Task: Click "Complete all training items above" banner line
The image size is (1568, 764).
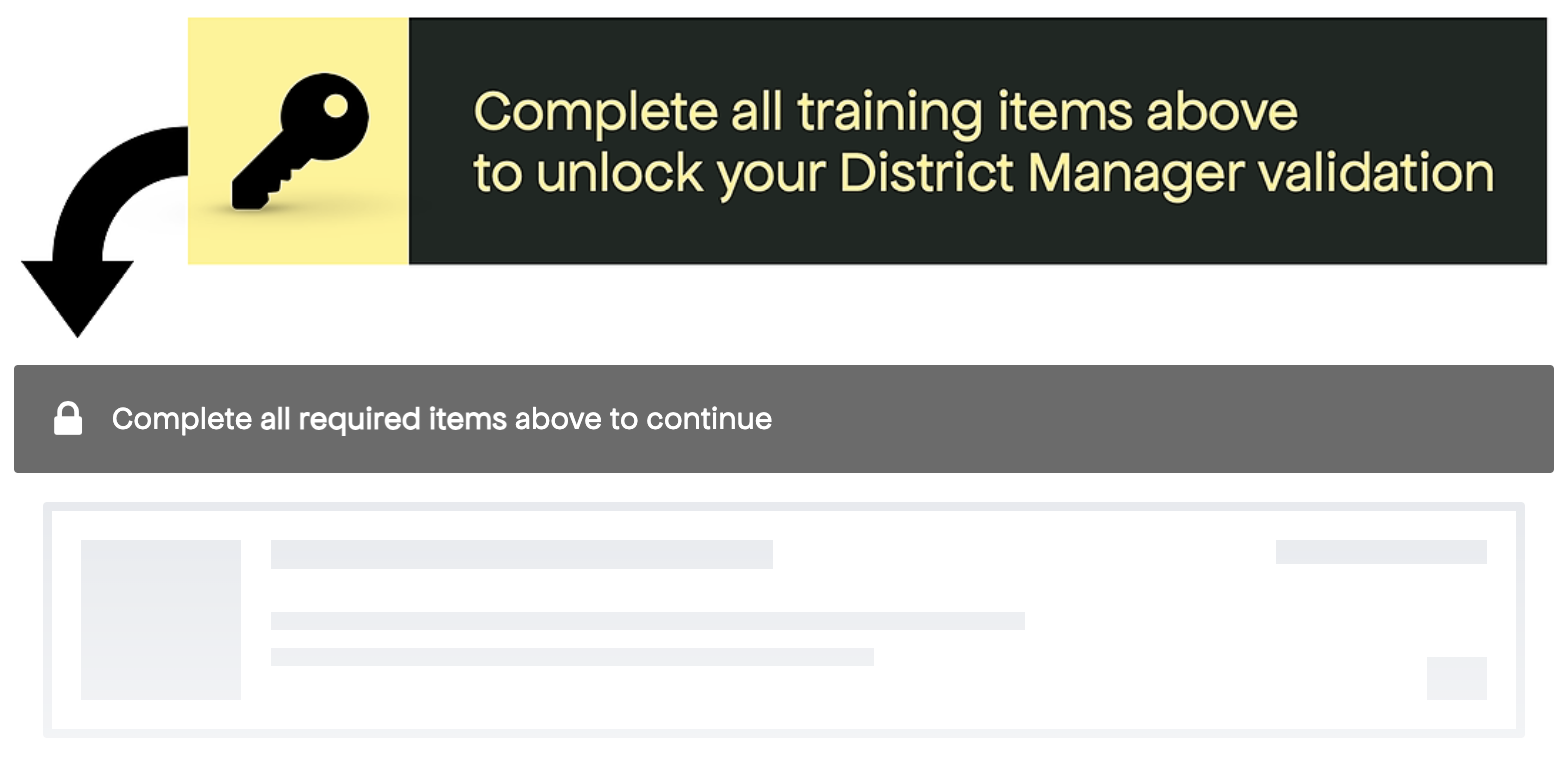Action: pyautogui.click(x=885, y=111)
